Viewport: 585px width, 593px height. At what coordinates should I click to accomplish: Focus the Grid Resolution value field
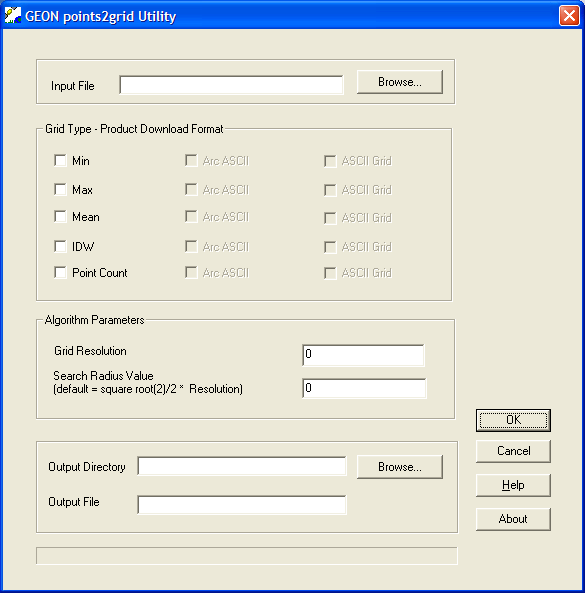pos(363,355)
